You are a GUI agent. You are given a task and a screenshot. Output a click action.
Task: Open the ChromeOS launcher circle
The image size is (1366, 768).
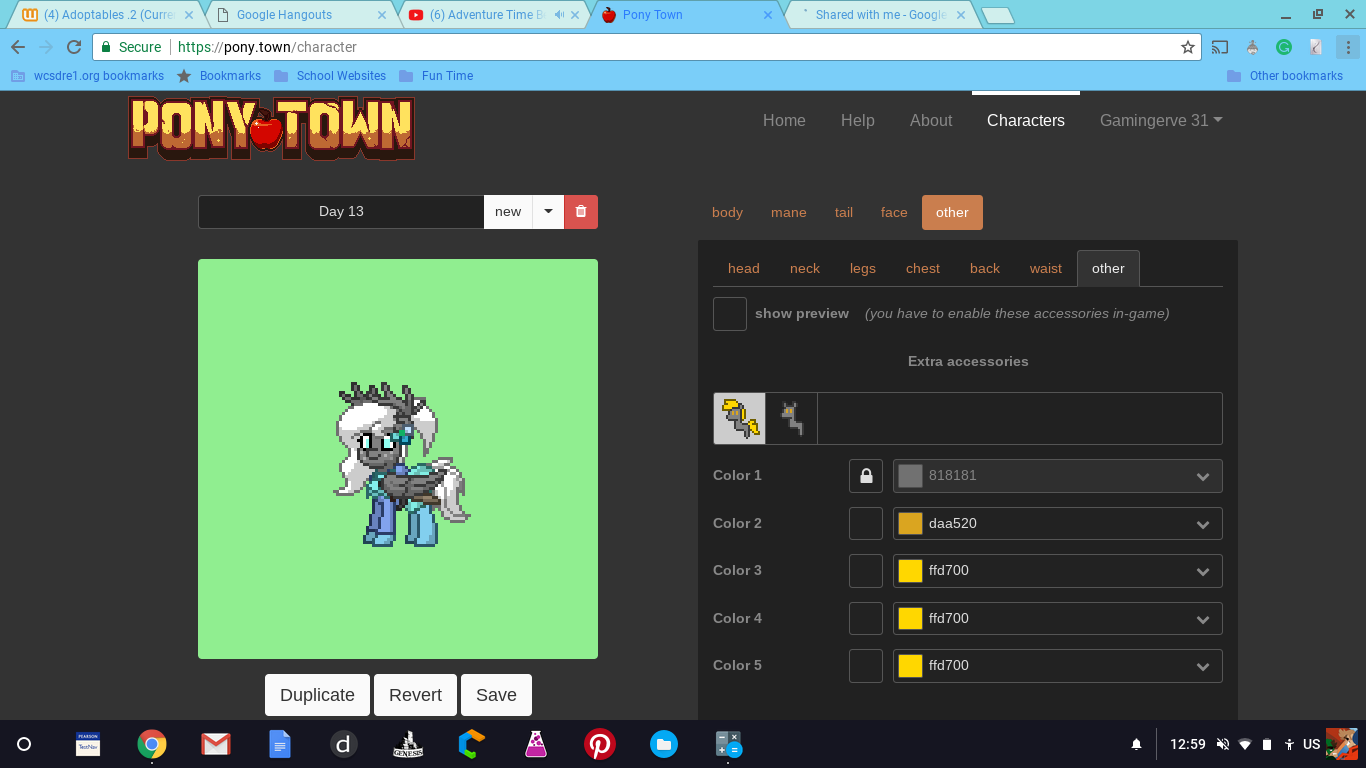24,744
